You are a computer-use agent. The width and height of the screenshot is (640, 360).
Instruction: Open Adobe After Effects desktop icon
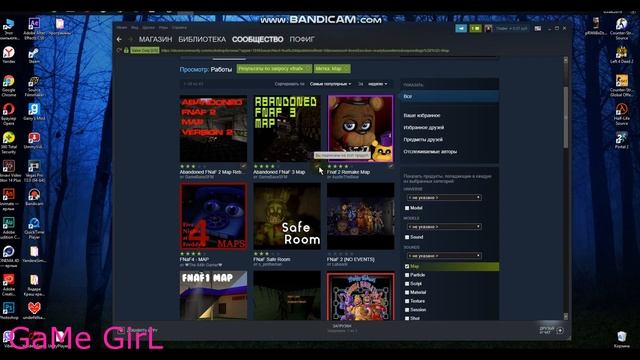coord(34,29)
